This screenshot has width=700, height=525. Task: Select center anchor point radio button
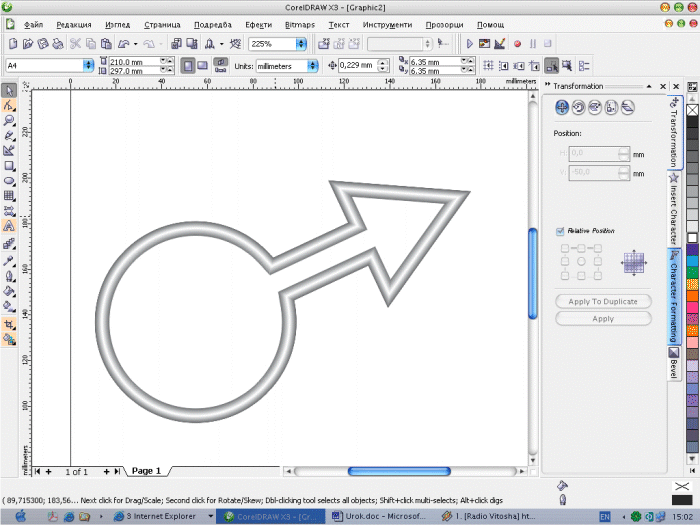[x=581, y=262]
